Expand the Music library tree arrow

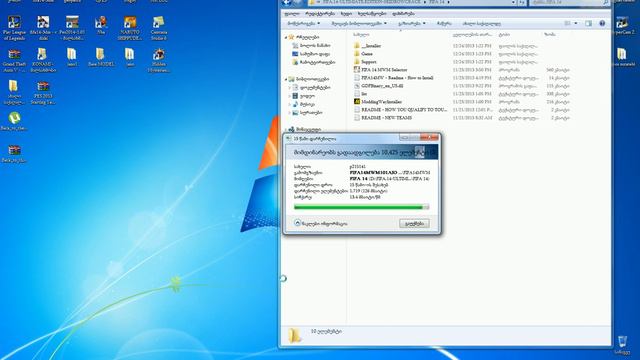click(289, 104)
